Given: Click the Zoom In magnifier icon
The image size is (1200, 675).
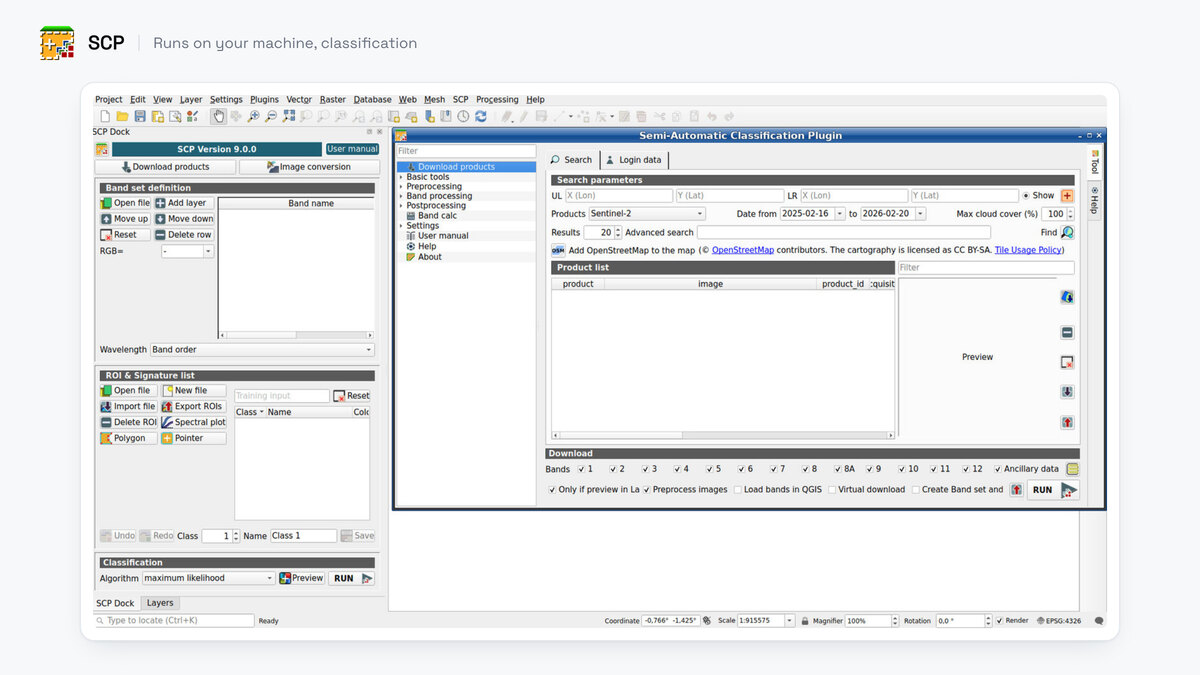Looking at the screenshot, I should (x=254, y=116).
